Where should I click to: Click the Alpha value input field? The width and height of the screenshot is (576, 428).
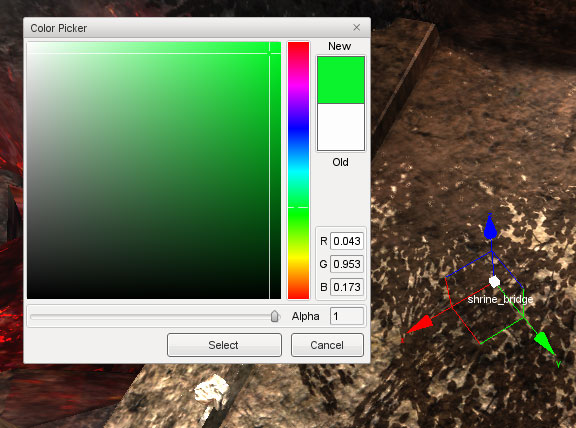[x=347, y=316]
